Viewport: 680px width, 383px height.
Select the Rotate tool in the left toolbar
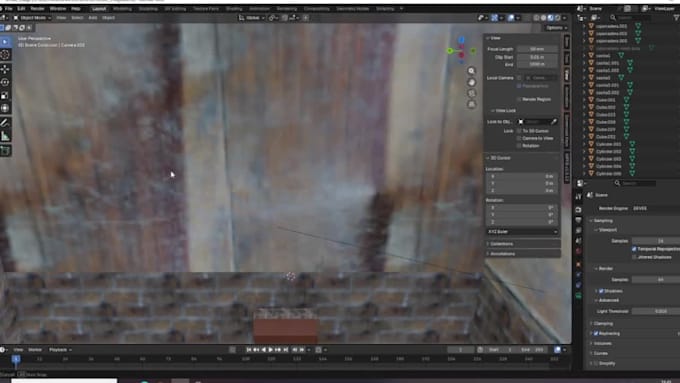tap(5, 82)
